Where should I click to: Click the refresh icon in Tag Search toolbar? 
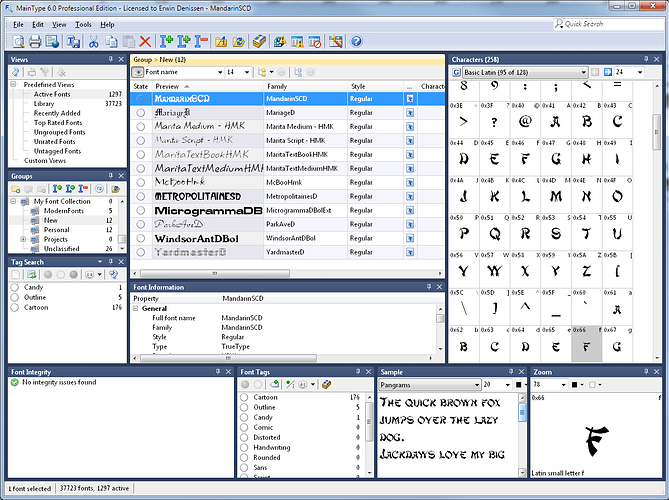(x=32, y=274)
